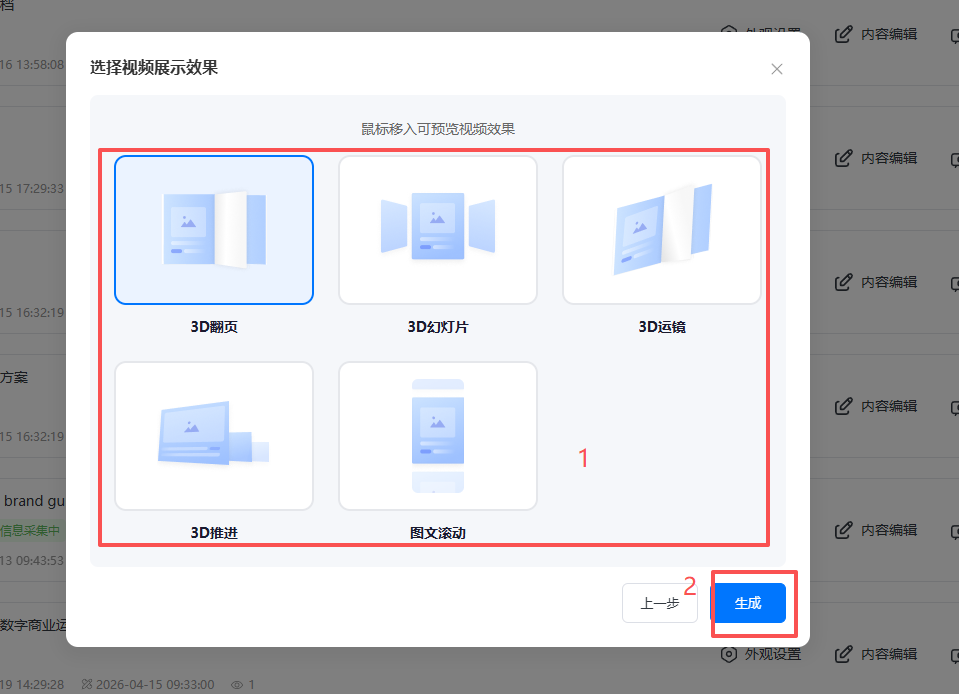959x694 pixels.
Task: Open 内容编辑 in the bottom row
Action: pyautogui.click(x=844, y=654)
